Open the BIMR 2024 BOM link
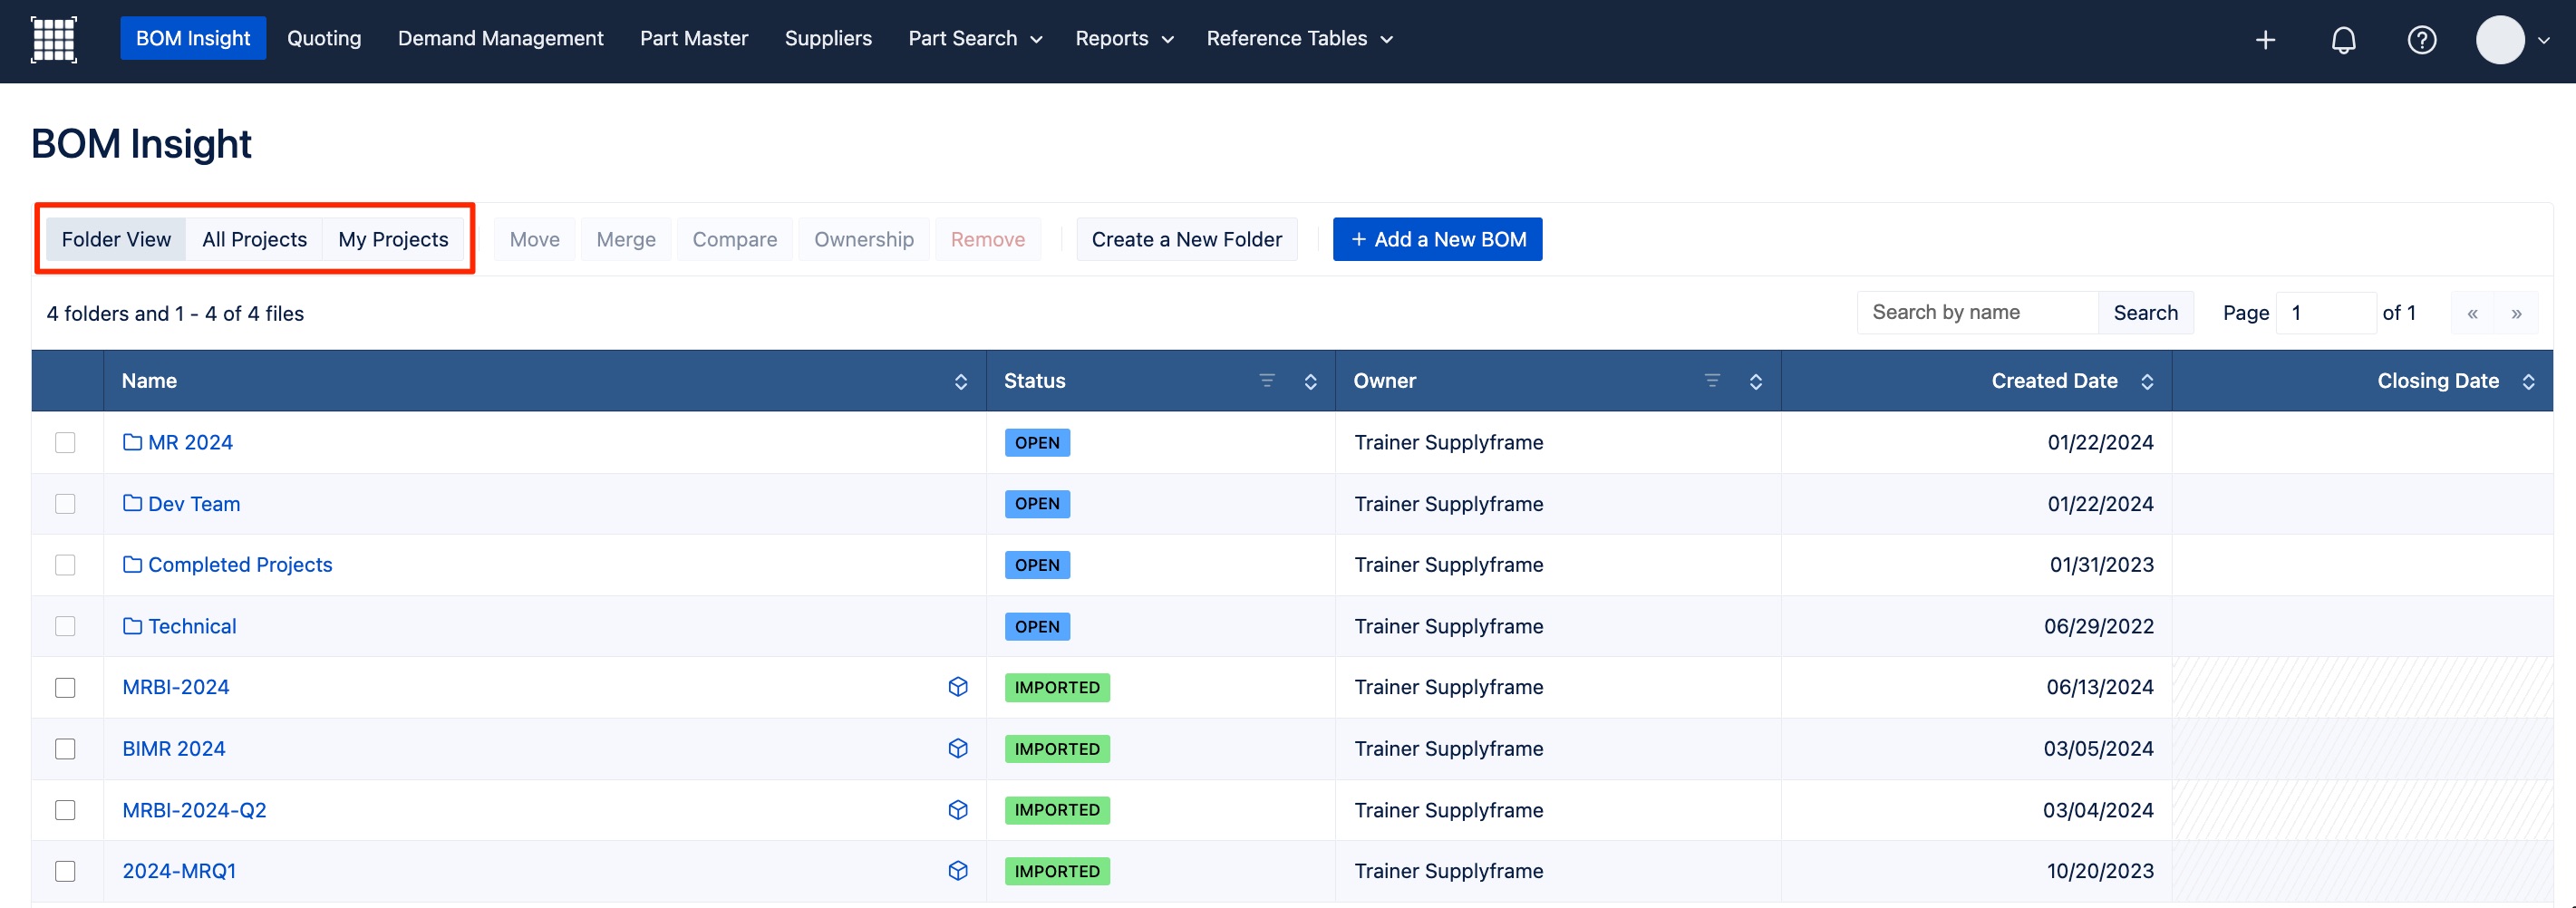Viewport: 2576px width, 908px height. (x=174, y=749)
